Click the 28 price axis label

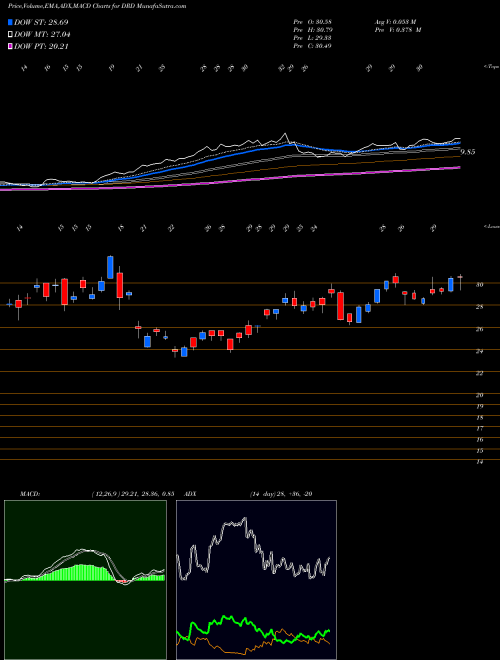(x=479, y=307)
